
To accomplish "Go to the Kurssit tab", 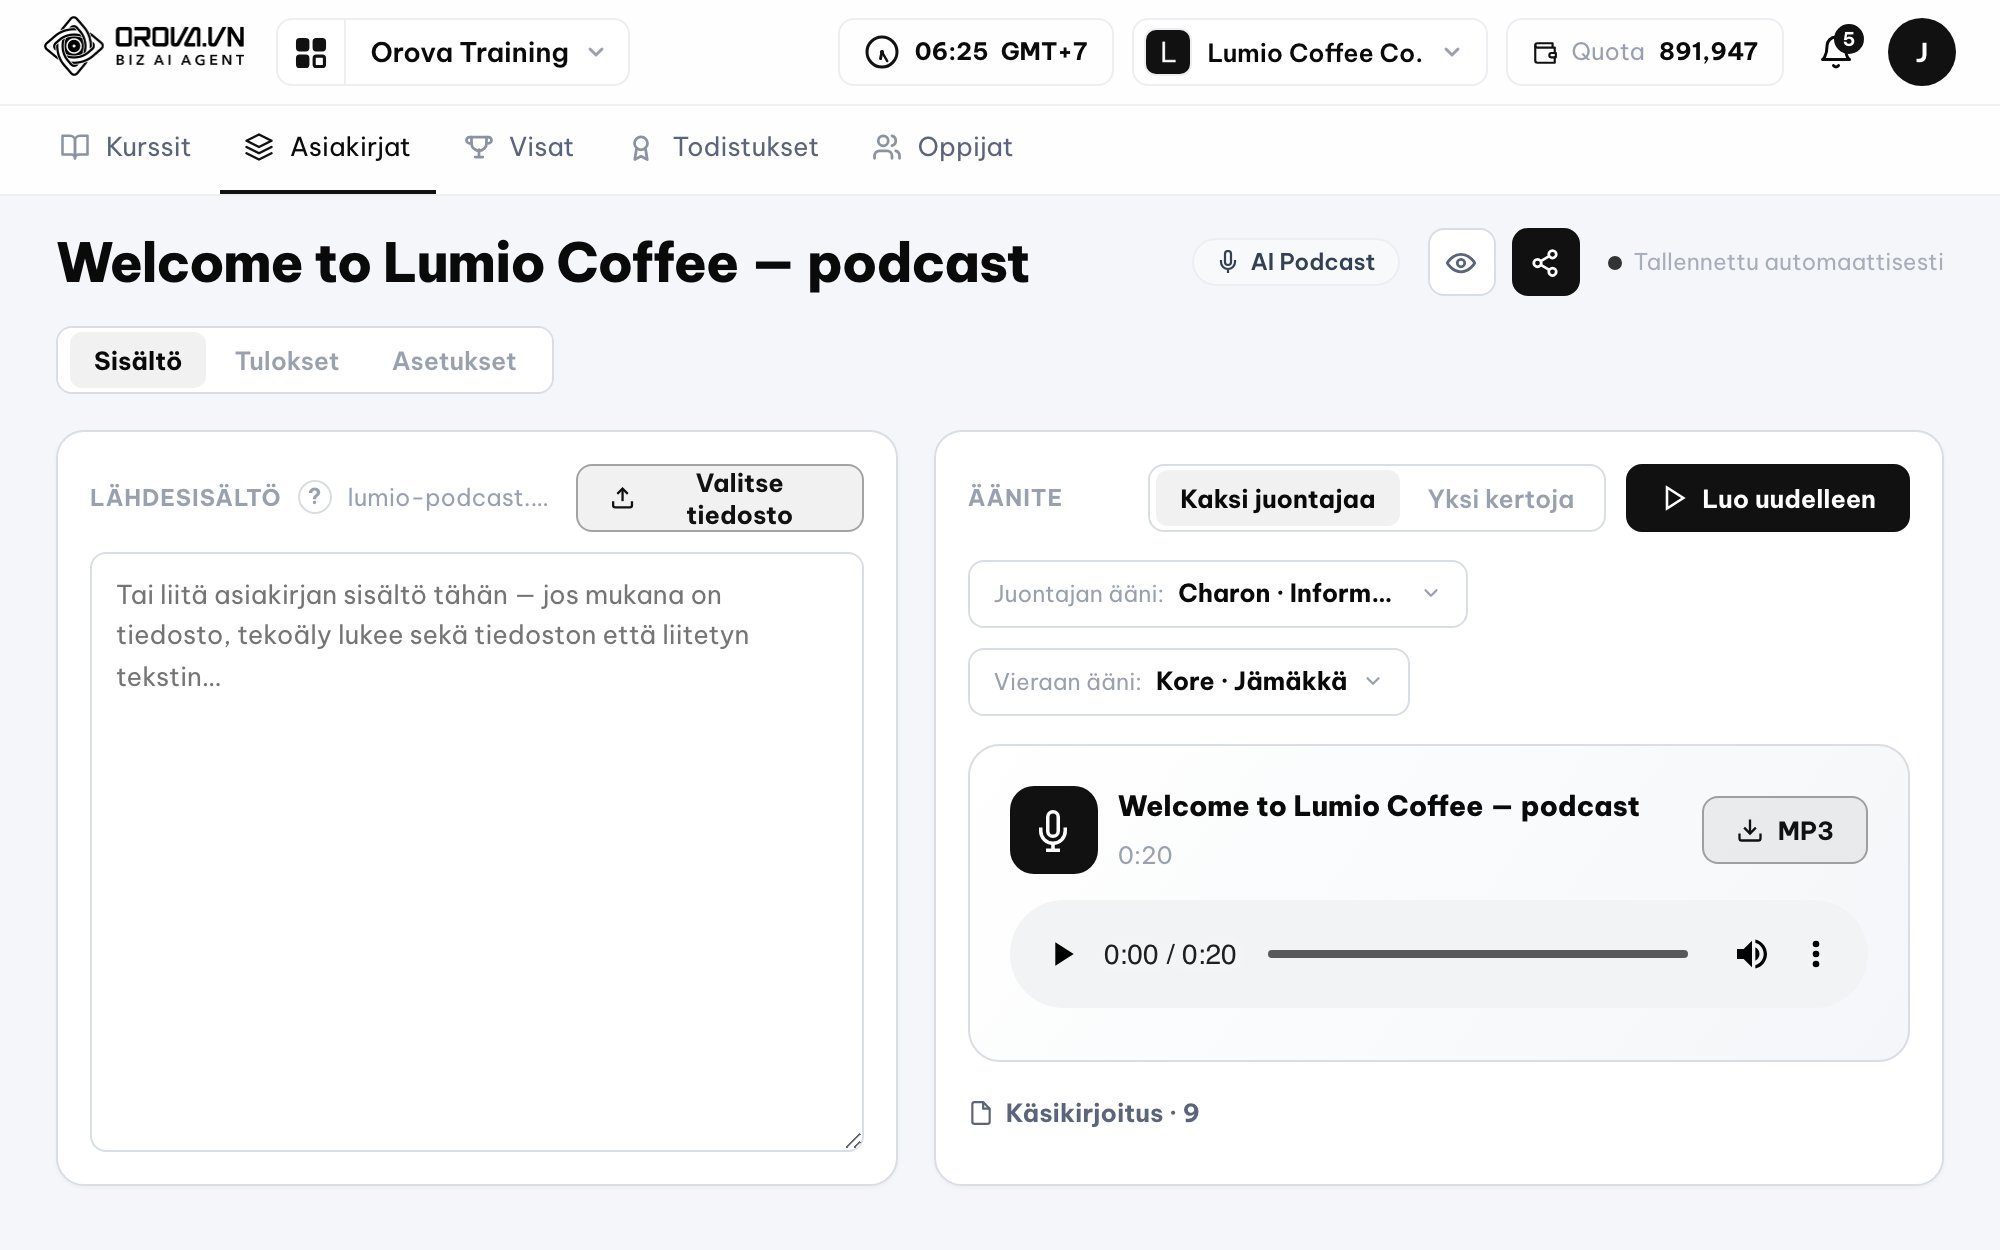I will click(126, 147).
